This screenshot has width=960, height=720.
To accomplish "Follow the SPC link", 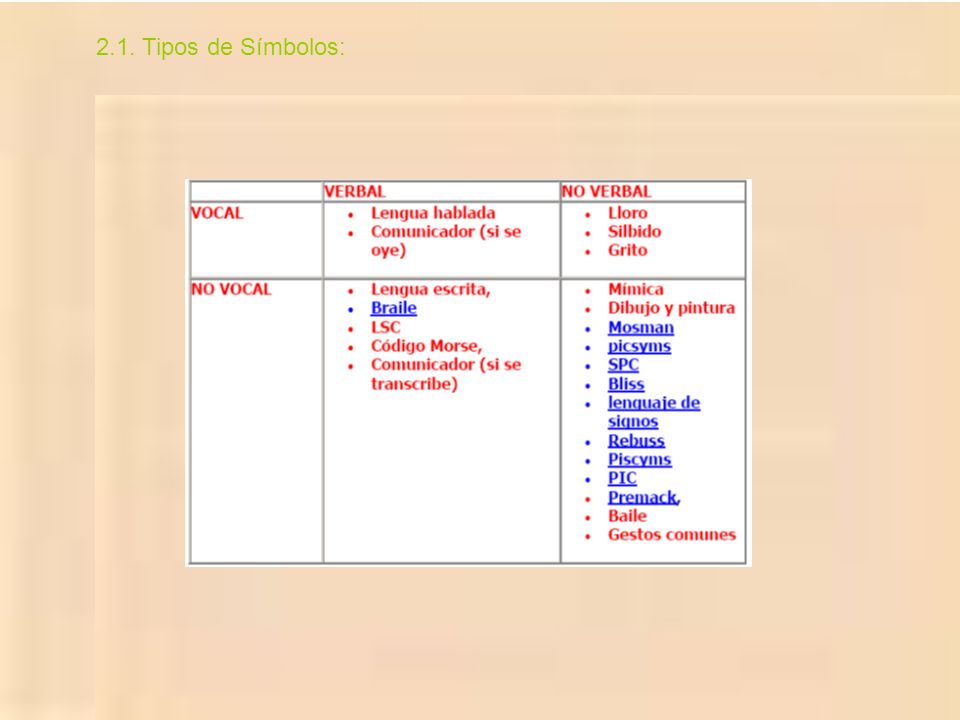I will coord(623,365).
